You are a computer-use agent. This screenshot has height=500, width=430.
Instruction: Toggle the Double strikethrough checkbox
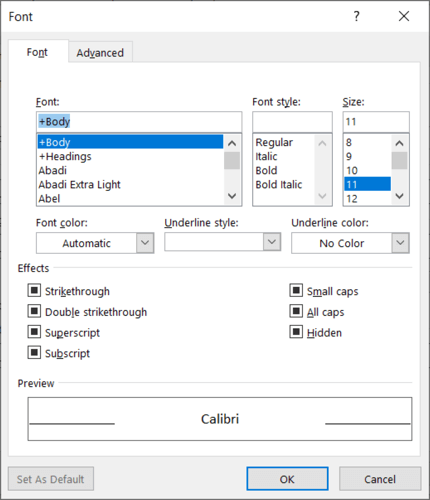click(34, 311)
